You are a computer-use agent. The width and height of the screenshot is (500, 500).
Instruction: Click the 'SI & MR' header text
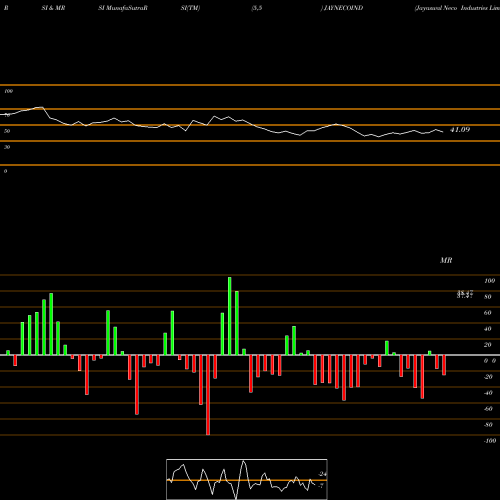click(x=53, y=8)
